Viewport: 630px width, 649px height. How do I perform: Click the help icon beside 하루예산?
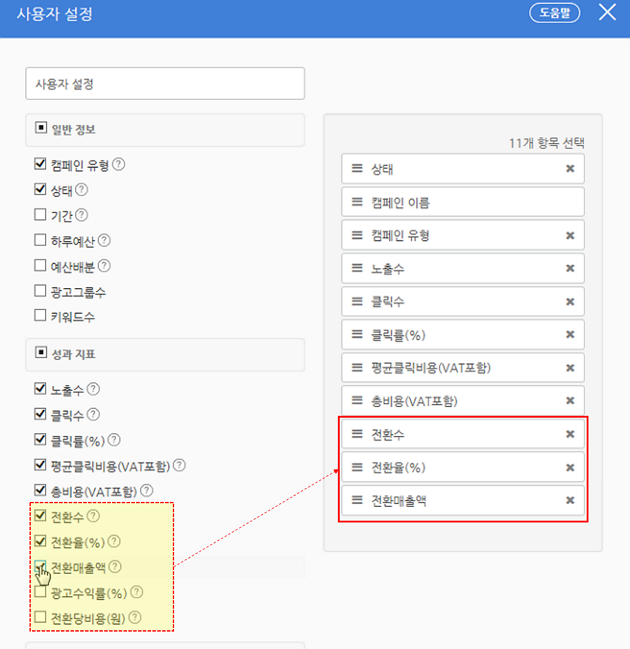point(104,241)
